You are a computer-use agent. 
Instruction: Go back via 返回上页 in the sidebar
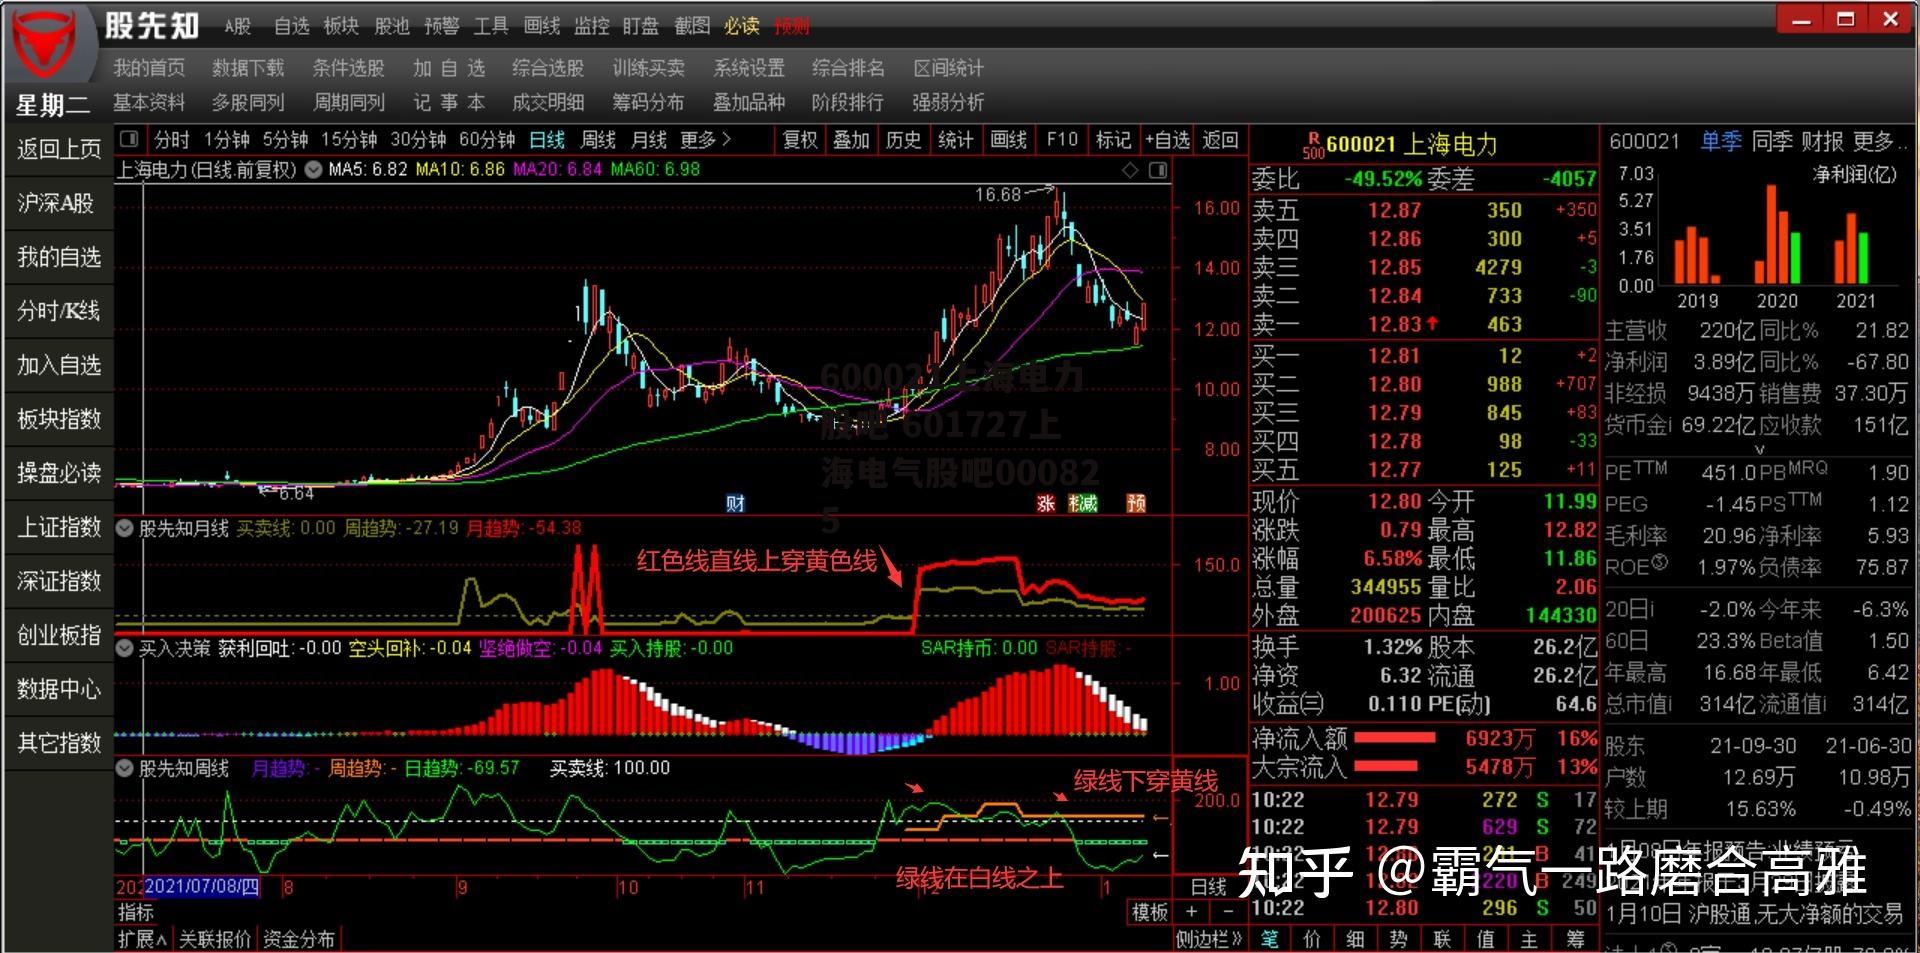tap(59, 150)
